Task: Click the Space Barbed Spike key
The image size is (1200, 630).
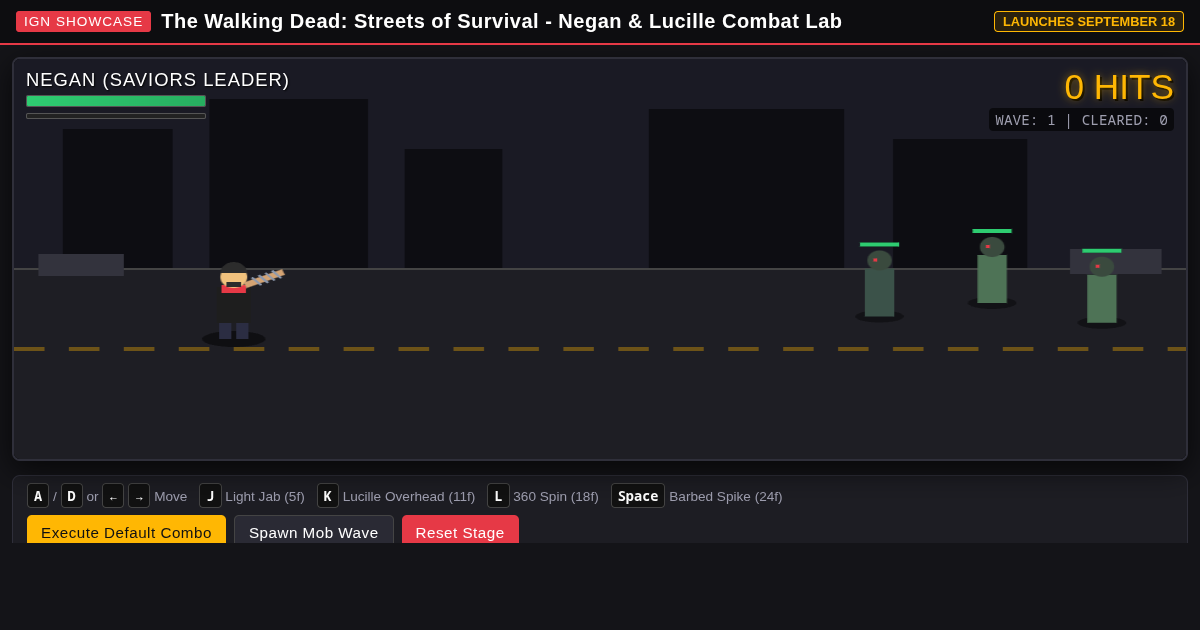Action: (x=638, y=496)
